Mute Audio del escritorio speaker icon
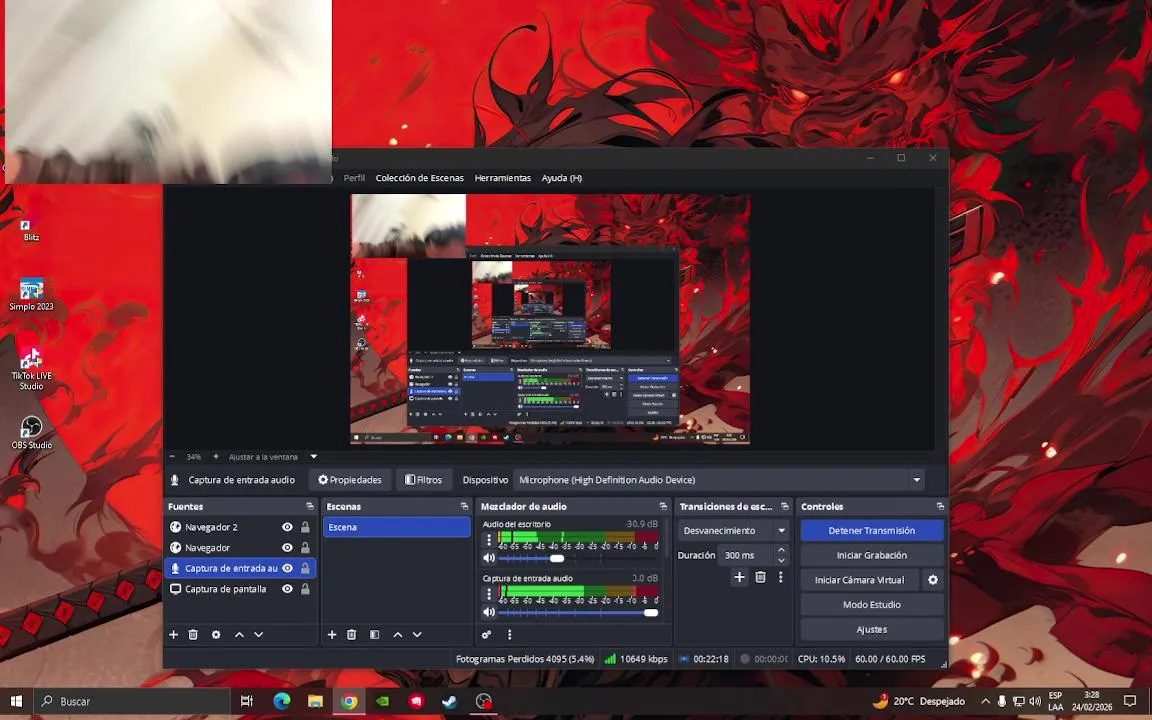The width and height of the screenshot is (1152, 720). 489,558
